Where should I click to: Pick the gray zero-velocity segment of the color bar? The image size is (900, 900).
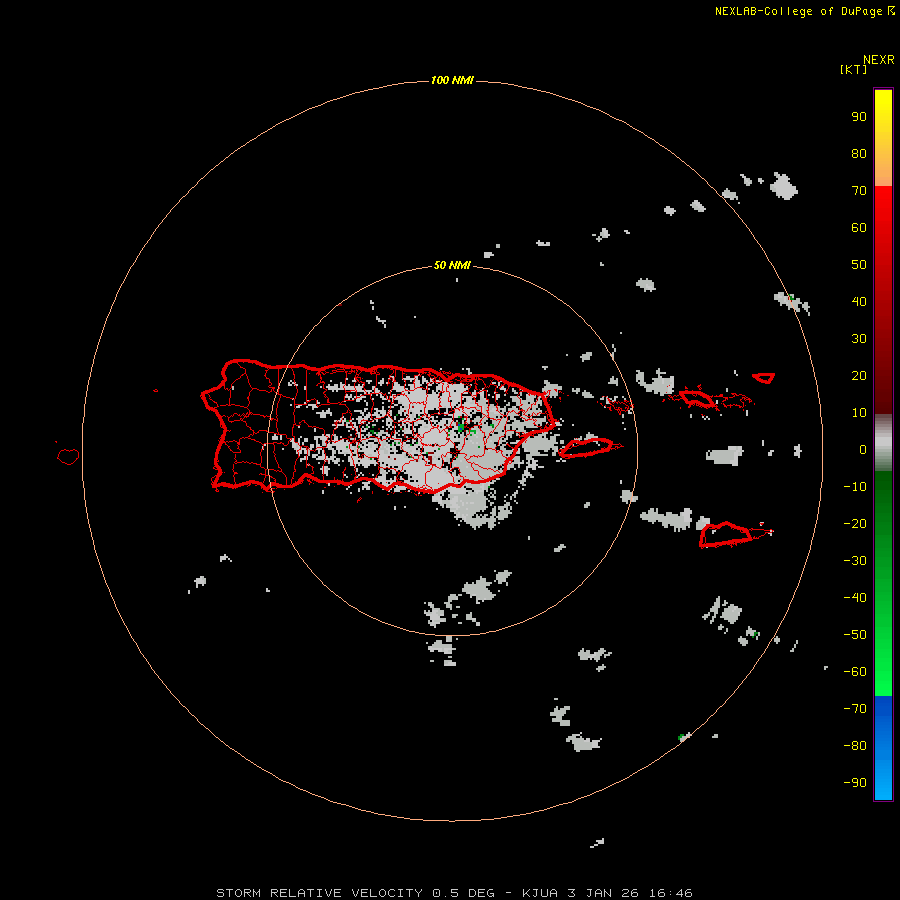(883, 443)
